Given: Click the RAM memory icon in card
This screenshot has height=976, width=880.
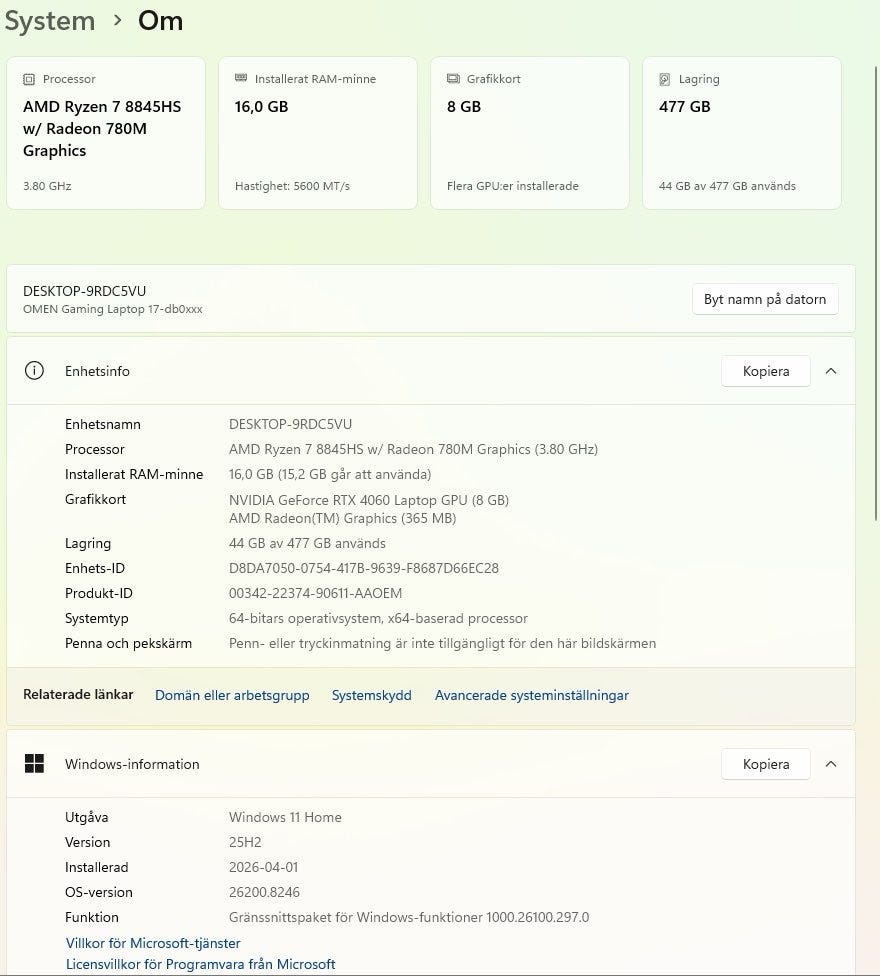Looking at the screenshot, I should coord(241,78).
